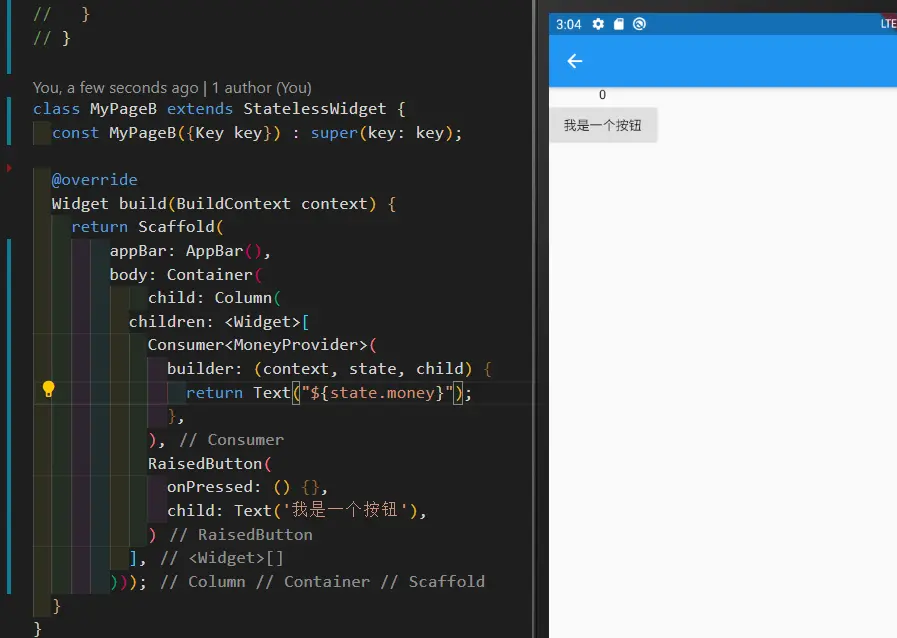Click the string '我是一个按钮' in code
897x638 pixels.
pyautogui.click(x=344, y=510)
